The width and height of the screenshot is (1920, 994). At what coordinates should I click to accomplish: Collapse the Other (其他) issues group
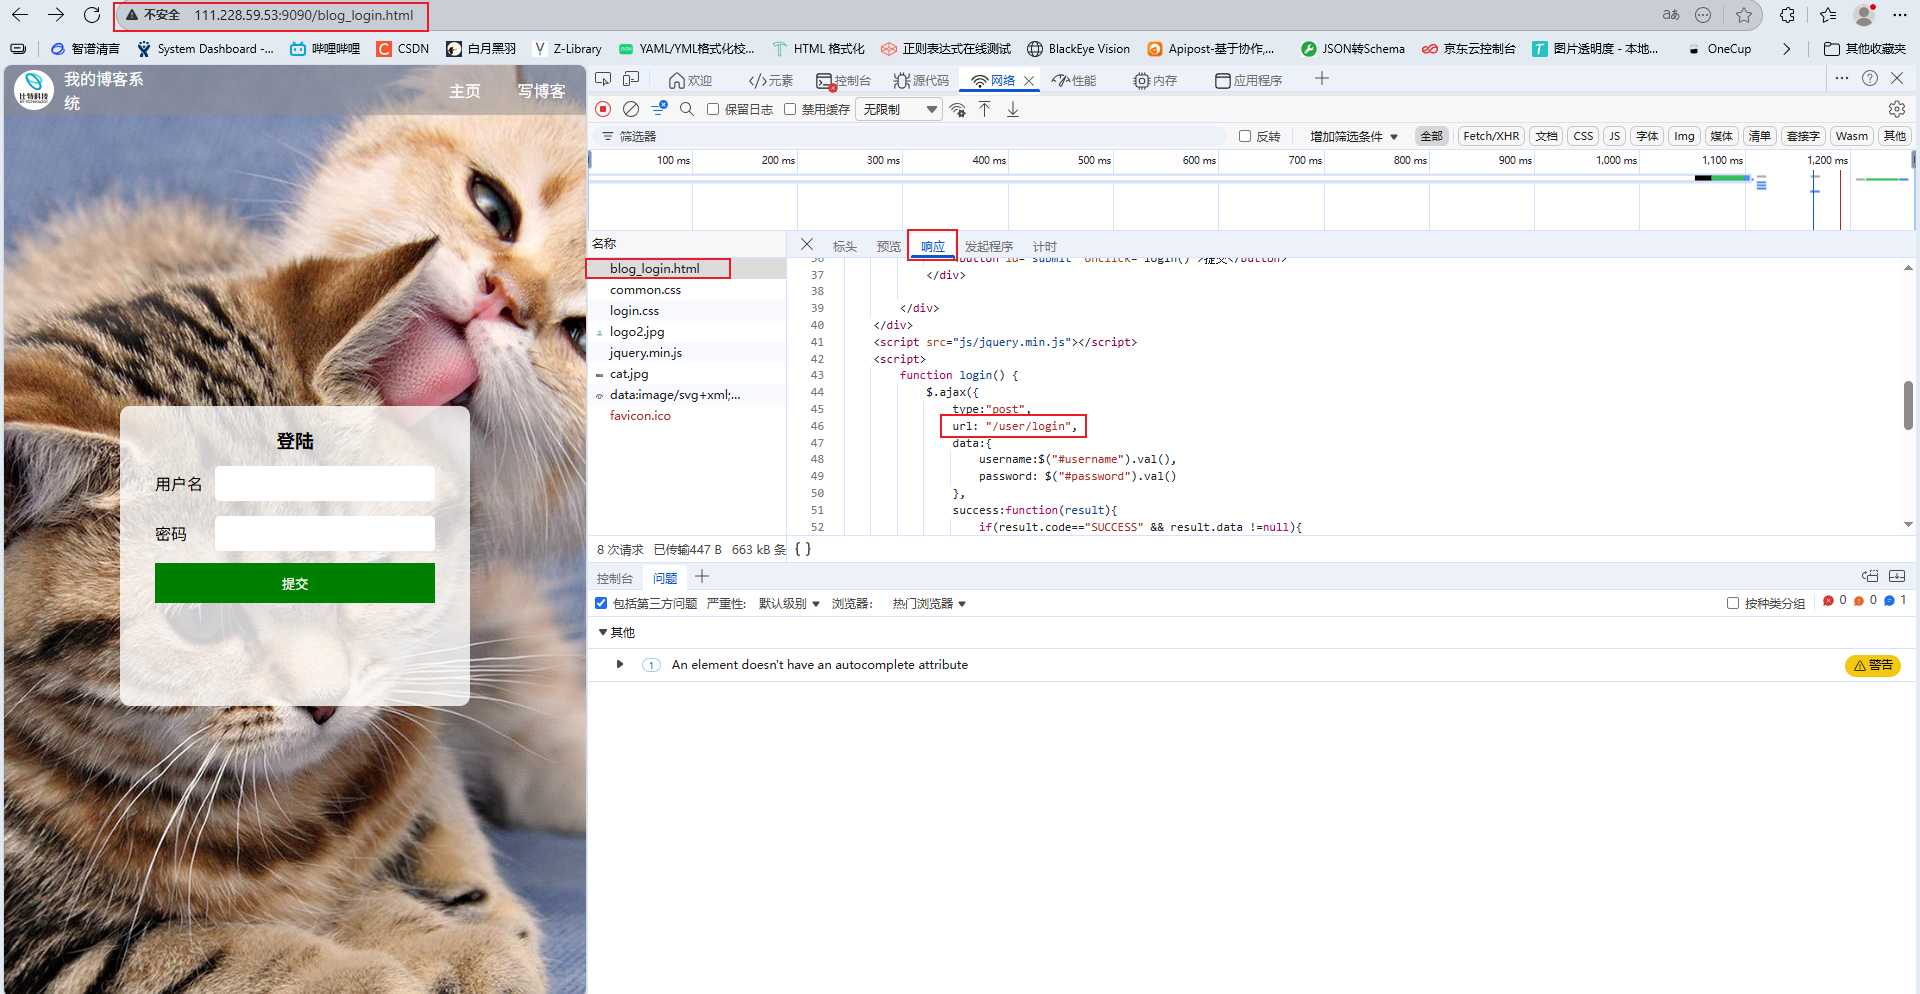603,632
